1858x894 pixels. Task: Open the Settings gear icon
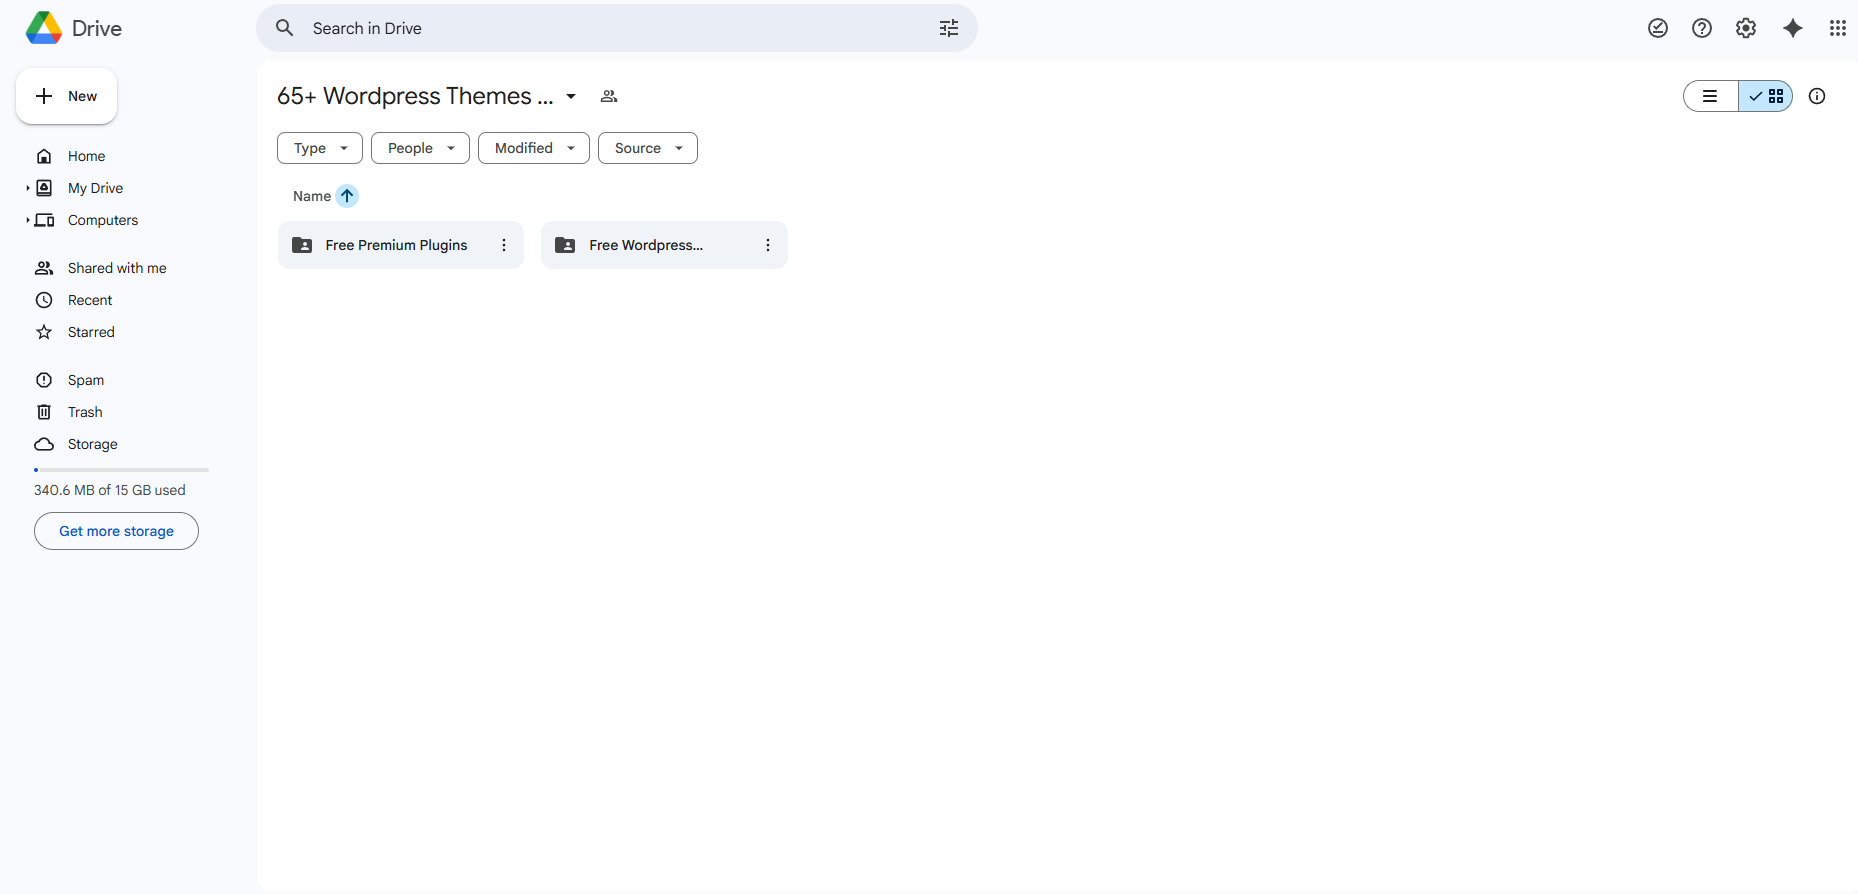coord(1746,28)
